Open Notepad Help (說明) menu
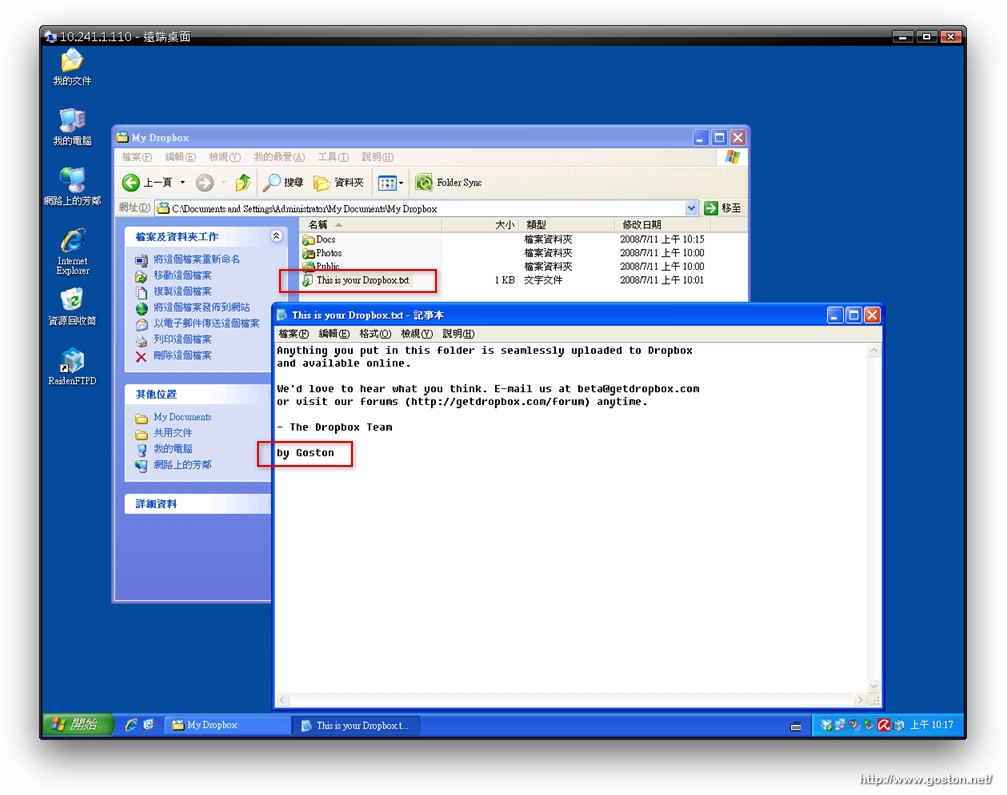The image size is (1007, 795). coord(458,334)
